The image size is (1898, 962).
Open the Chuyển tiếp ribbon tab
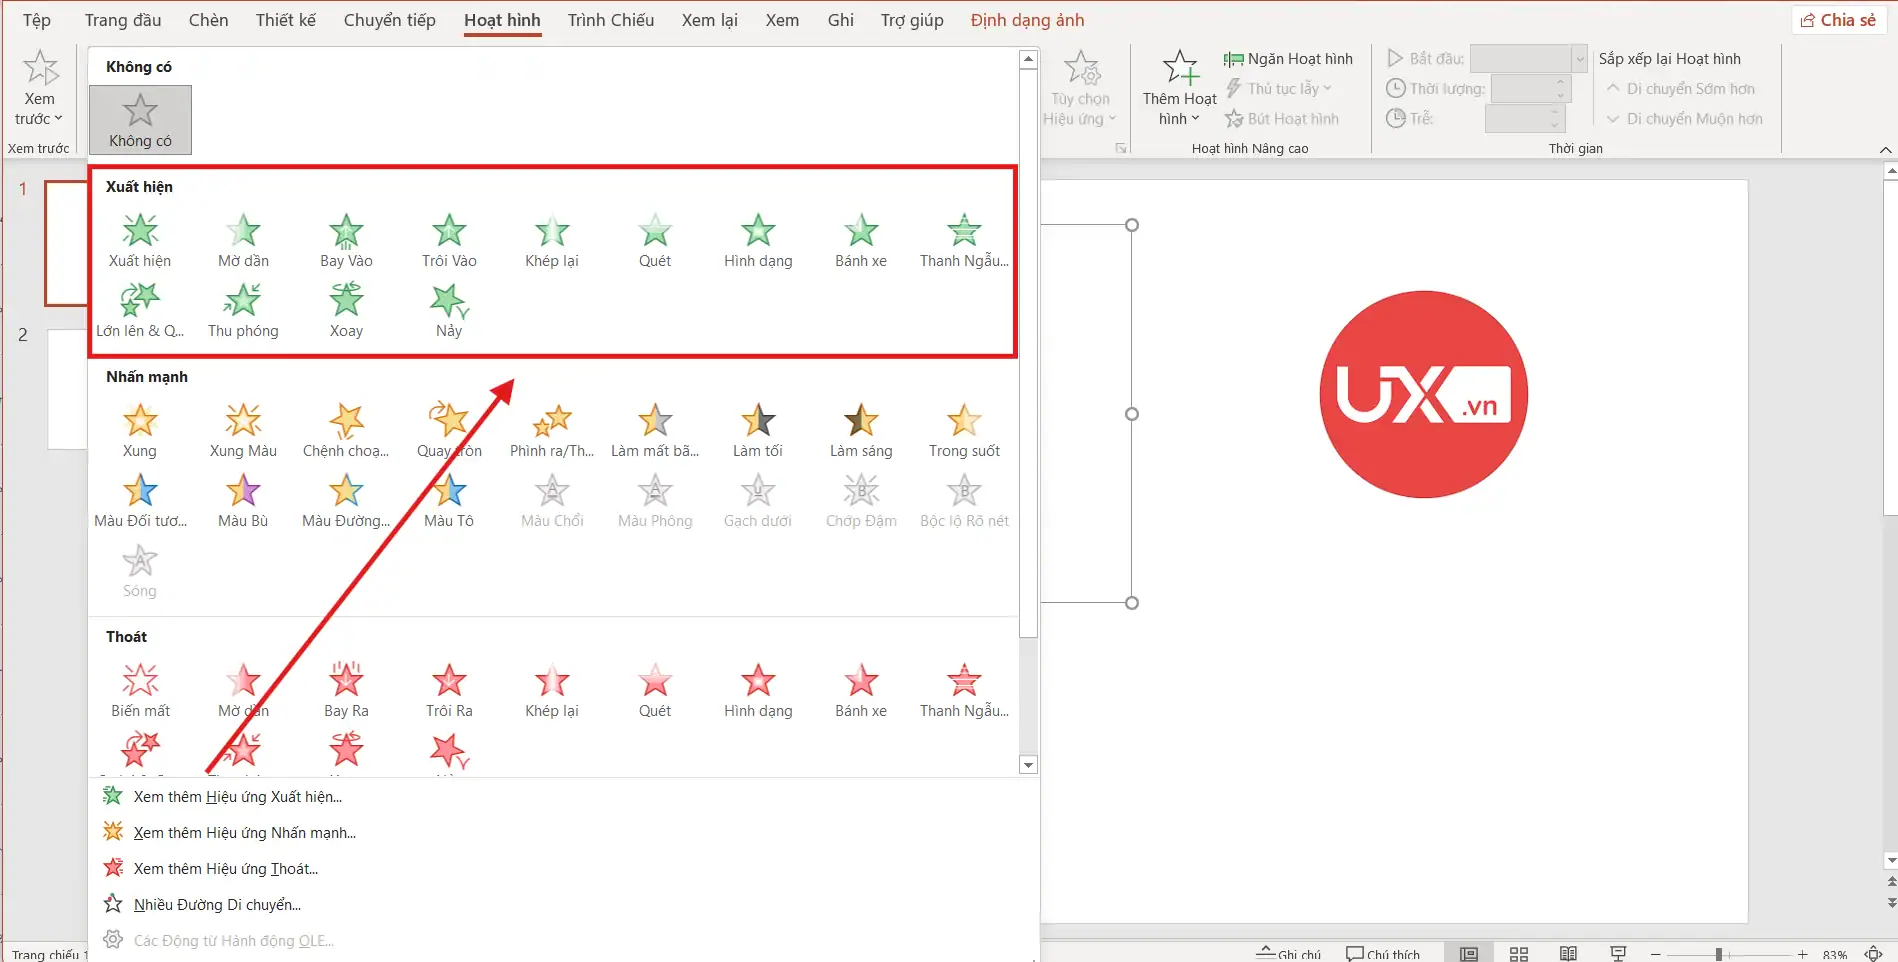click(389, 20)
